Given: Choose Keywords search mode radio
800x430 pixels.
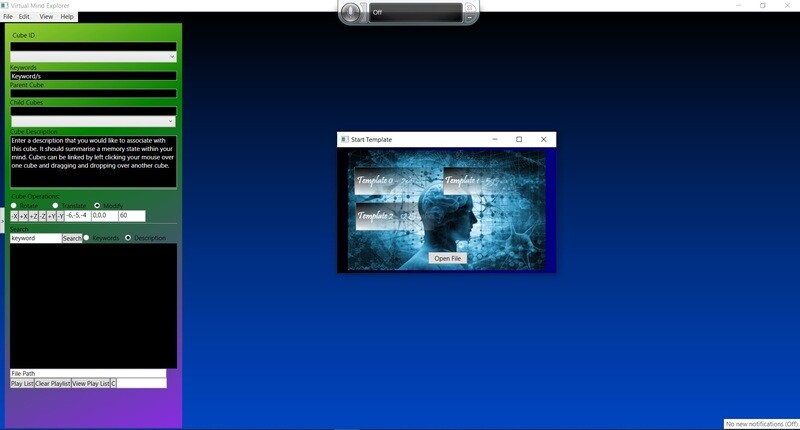Looking at the screenshot, I should (86, 238).
